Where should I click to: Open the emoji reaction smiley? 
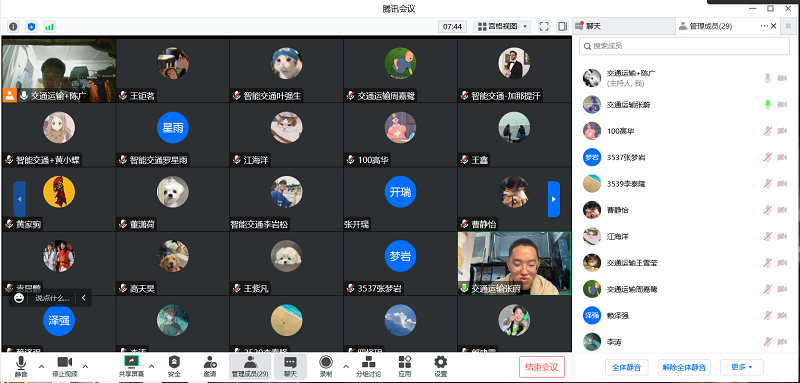coord(19,298)
